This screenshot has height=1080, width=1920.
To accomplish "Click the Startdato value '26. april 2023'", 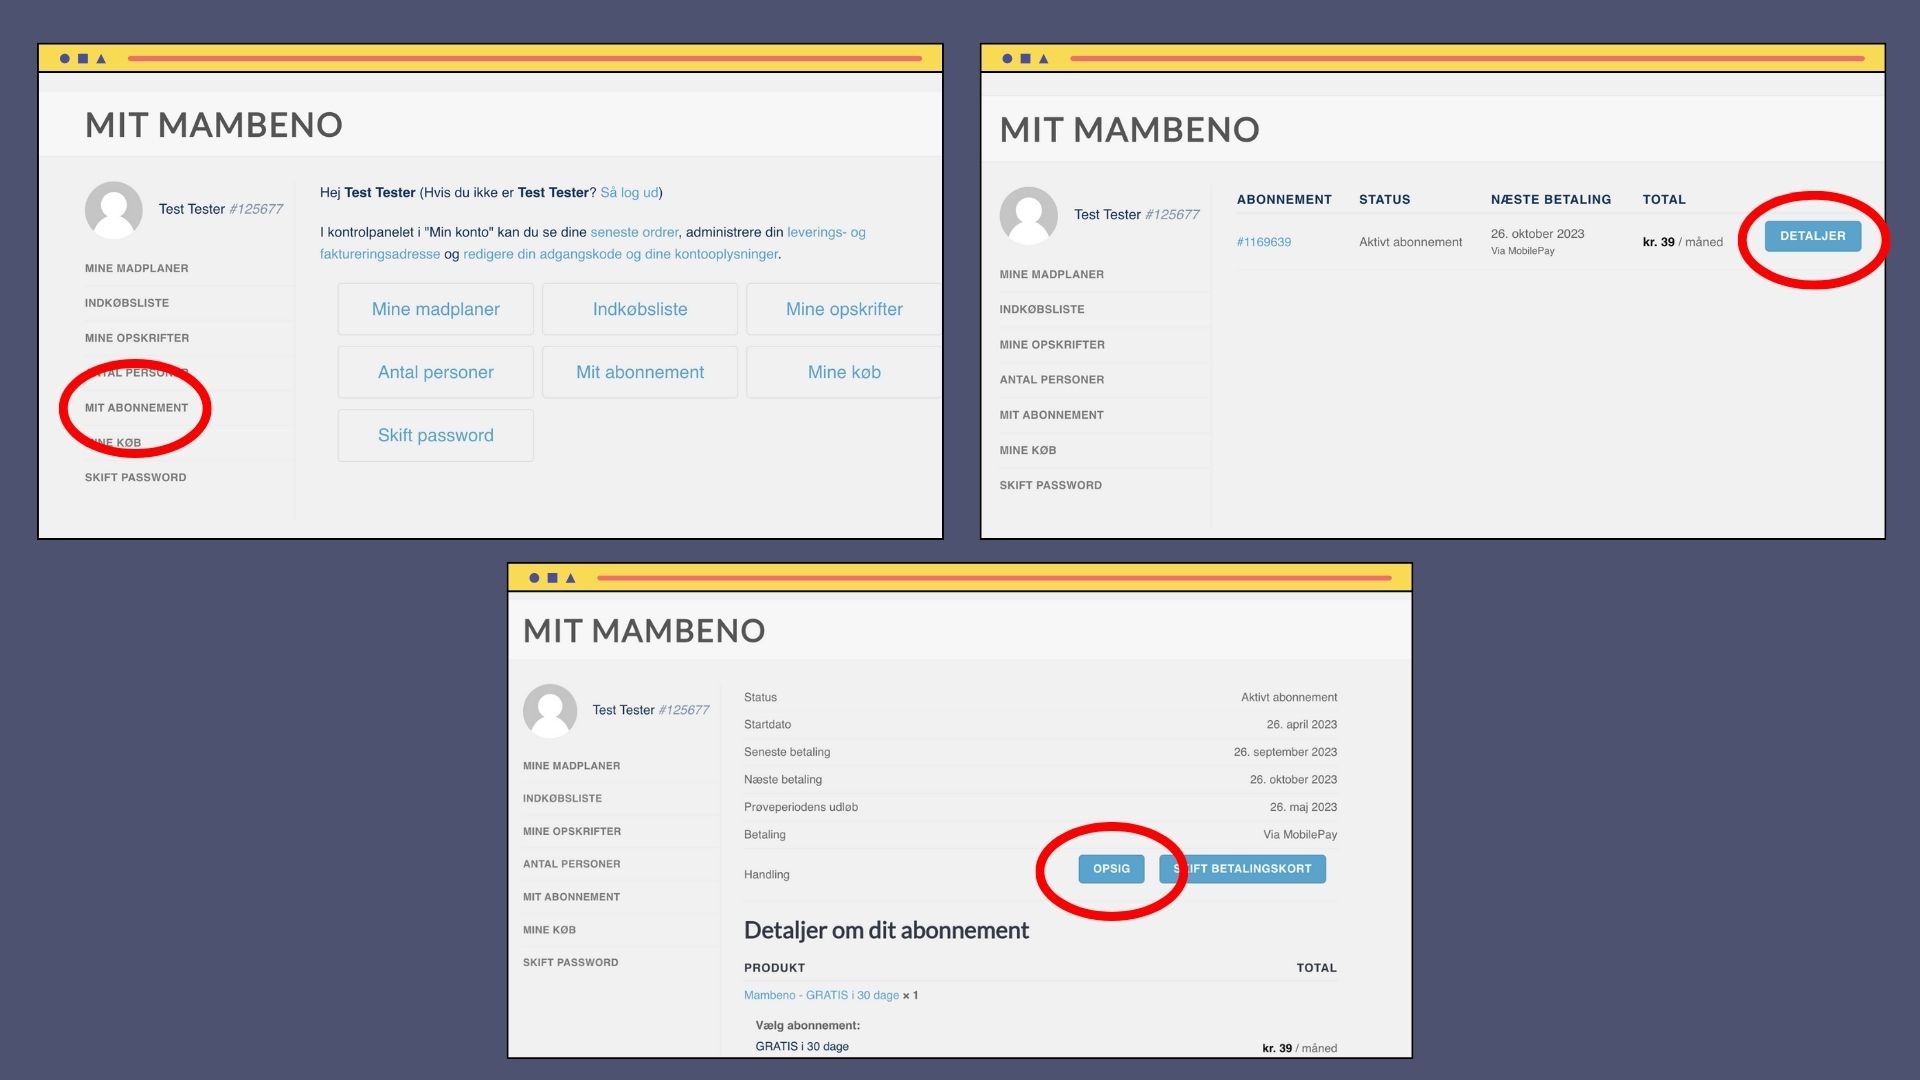I will (1301, 725).
